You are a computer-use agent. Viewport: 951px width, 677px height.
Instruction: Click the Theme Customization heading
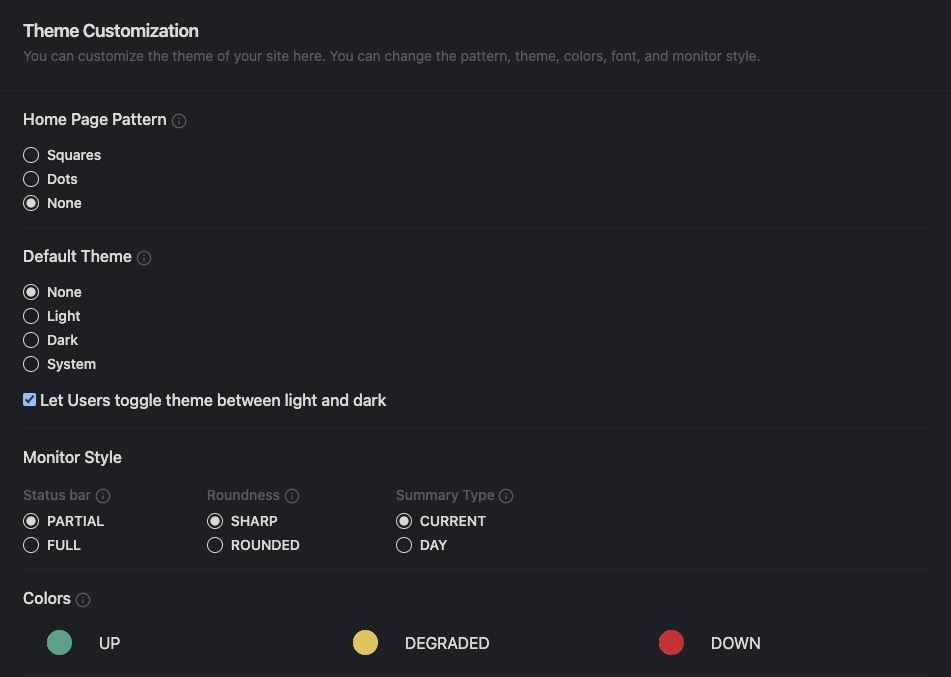coord(110,31)
